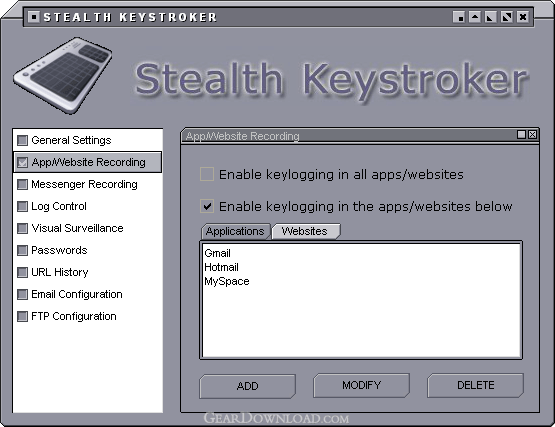Image resolution: width=555 pixels, height=427 pixels.
Task: Click the Passwords sidebar icon
Action: click(x=22, y=250)
